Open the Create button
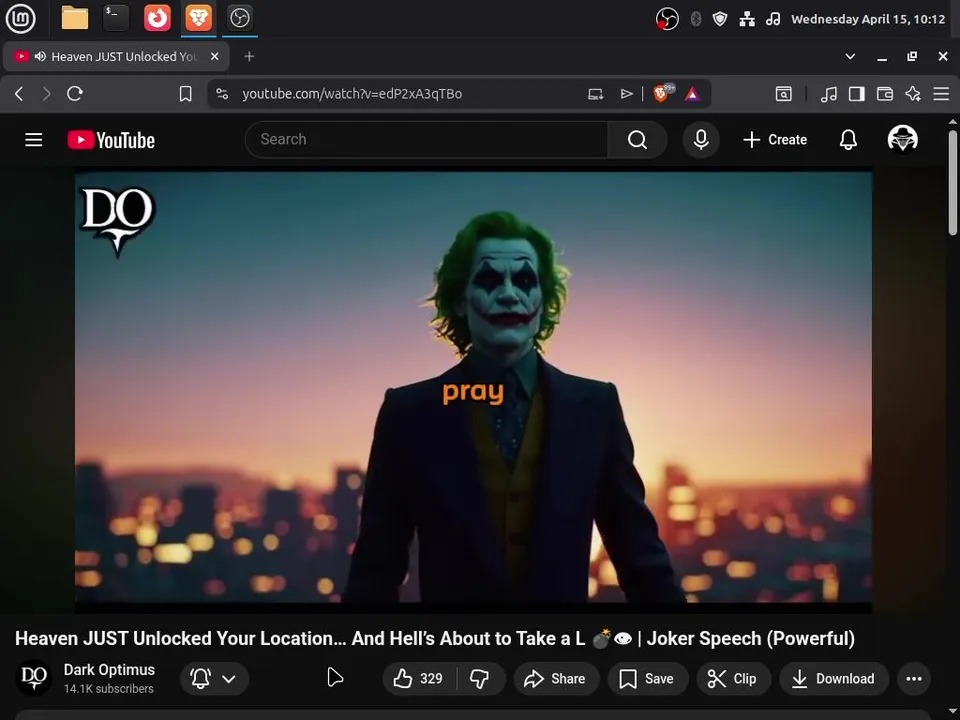The width and height of the screenshot is (960, 720). point(775,140)
